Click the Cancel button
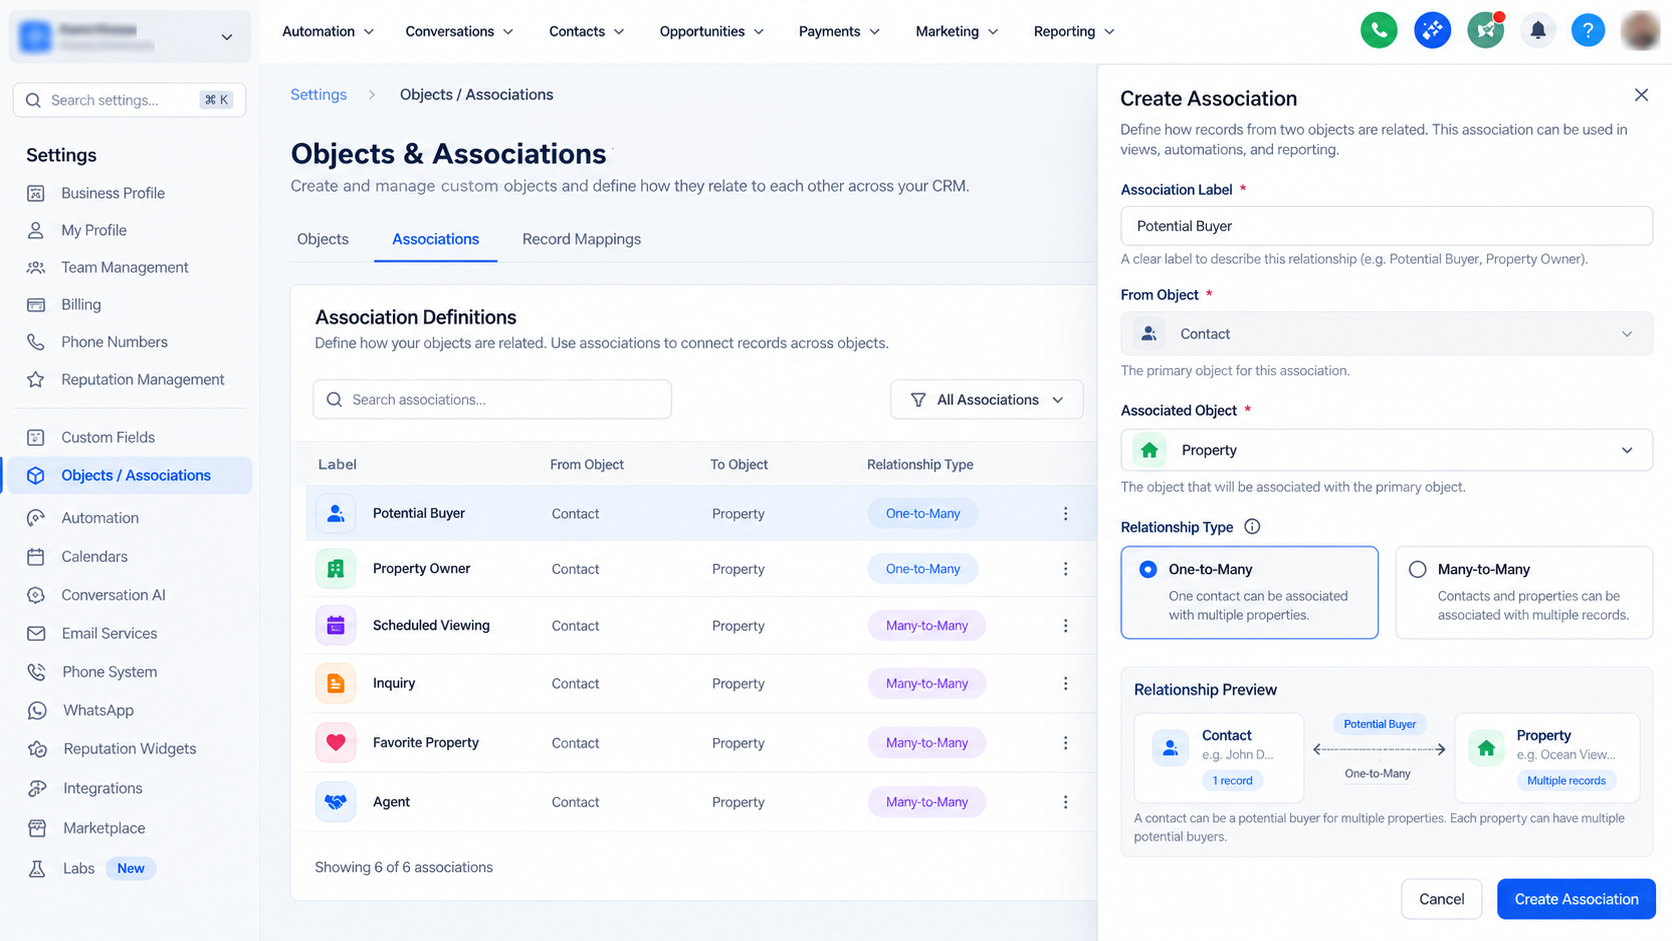Viewport: 1672px width, 941px height. pos(1441,899)
